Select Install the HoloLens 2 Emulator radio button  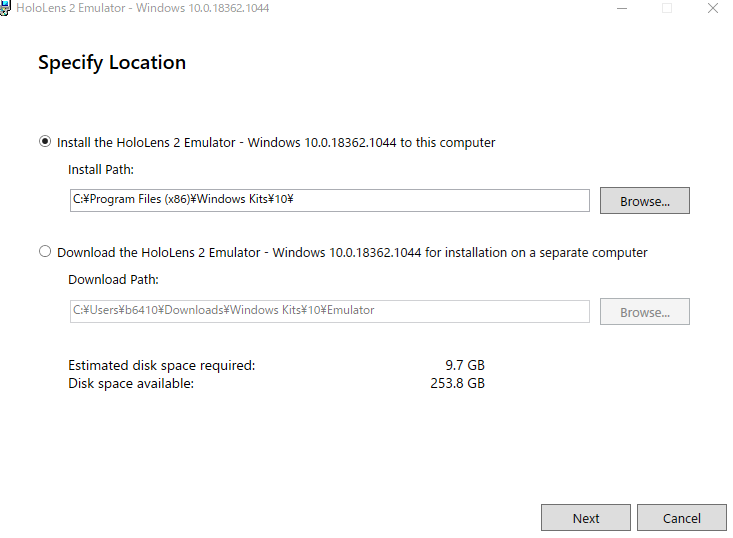pos(45,142)
